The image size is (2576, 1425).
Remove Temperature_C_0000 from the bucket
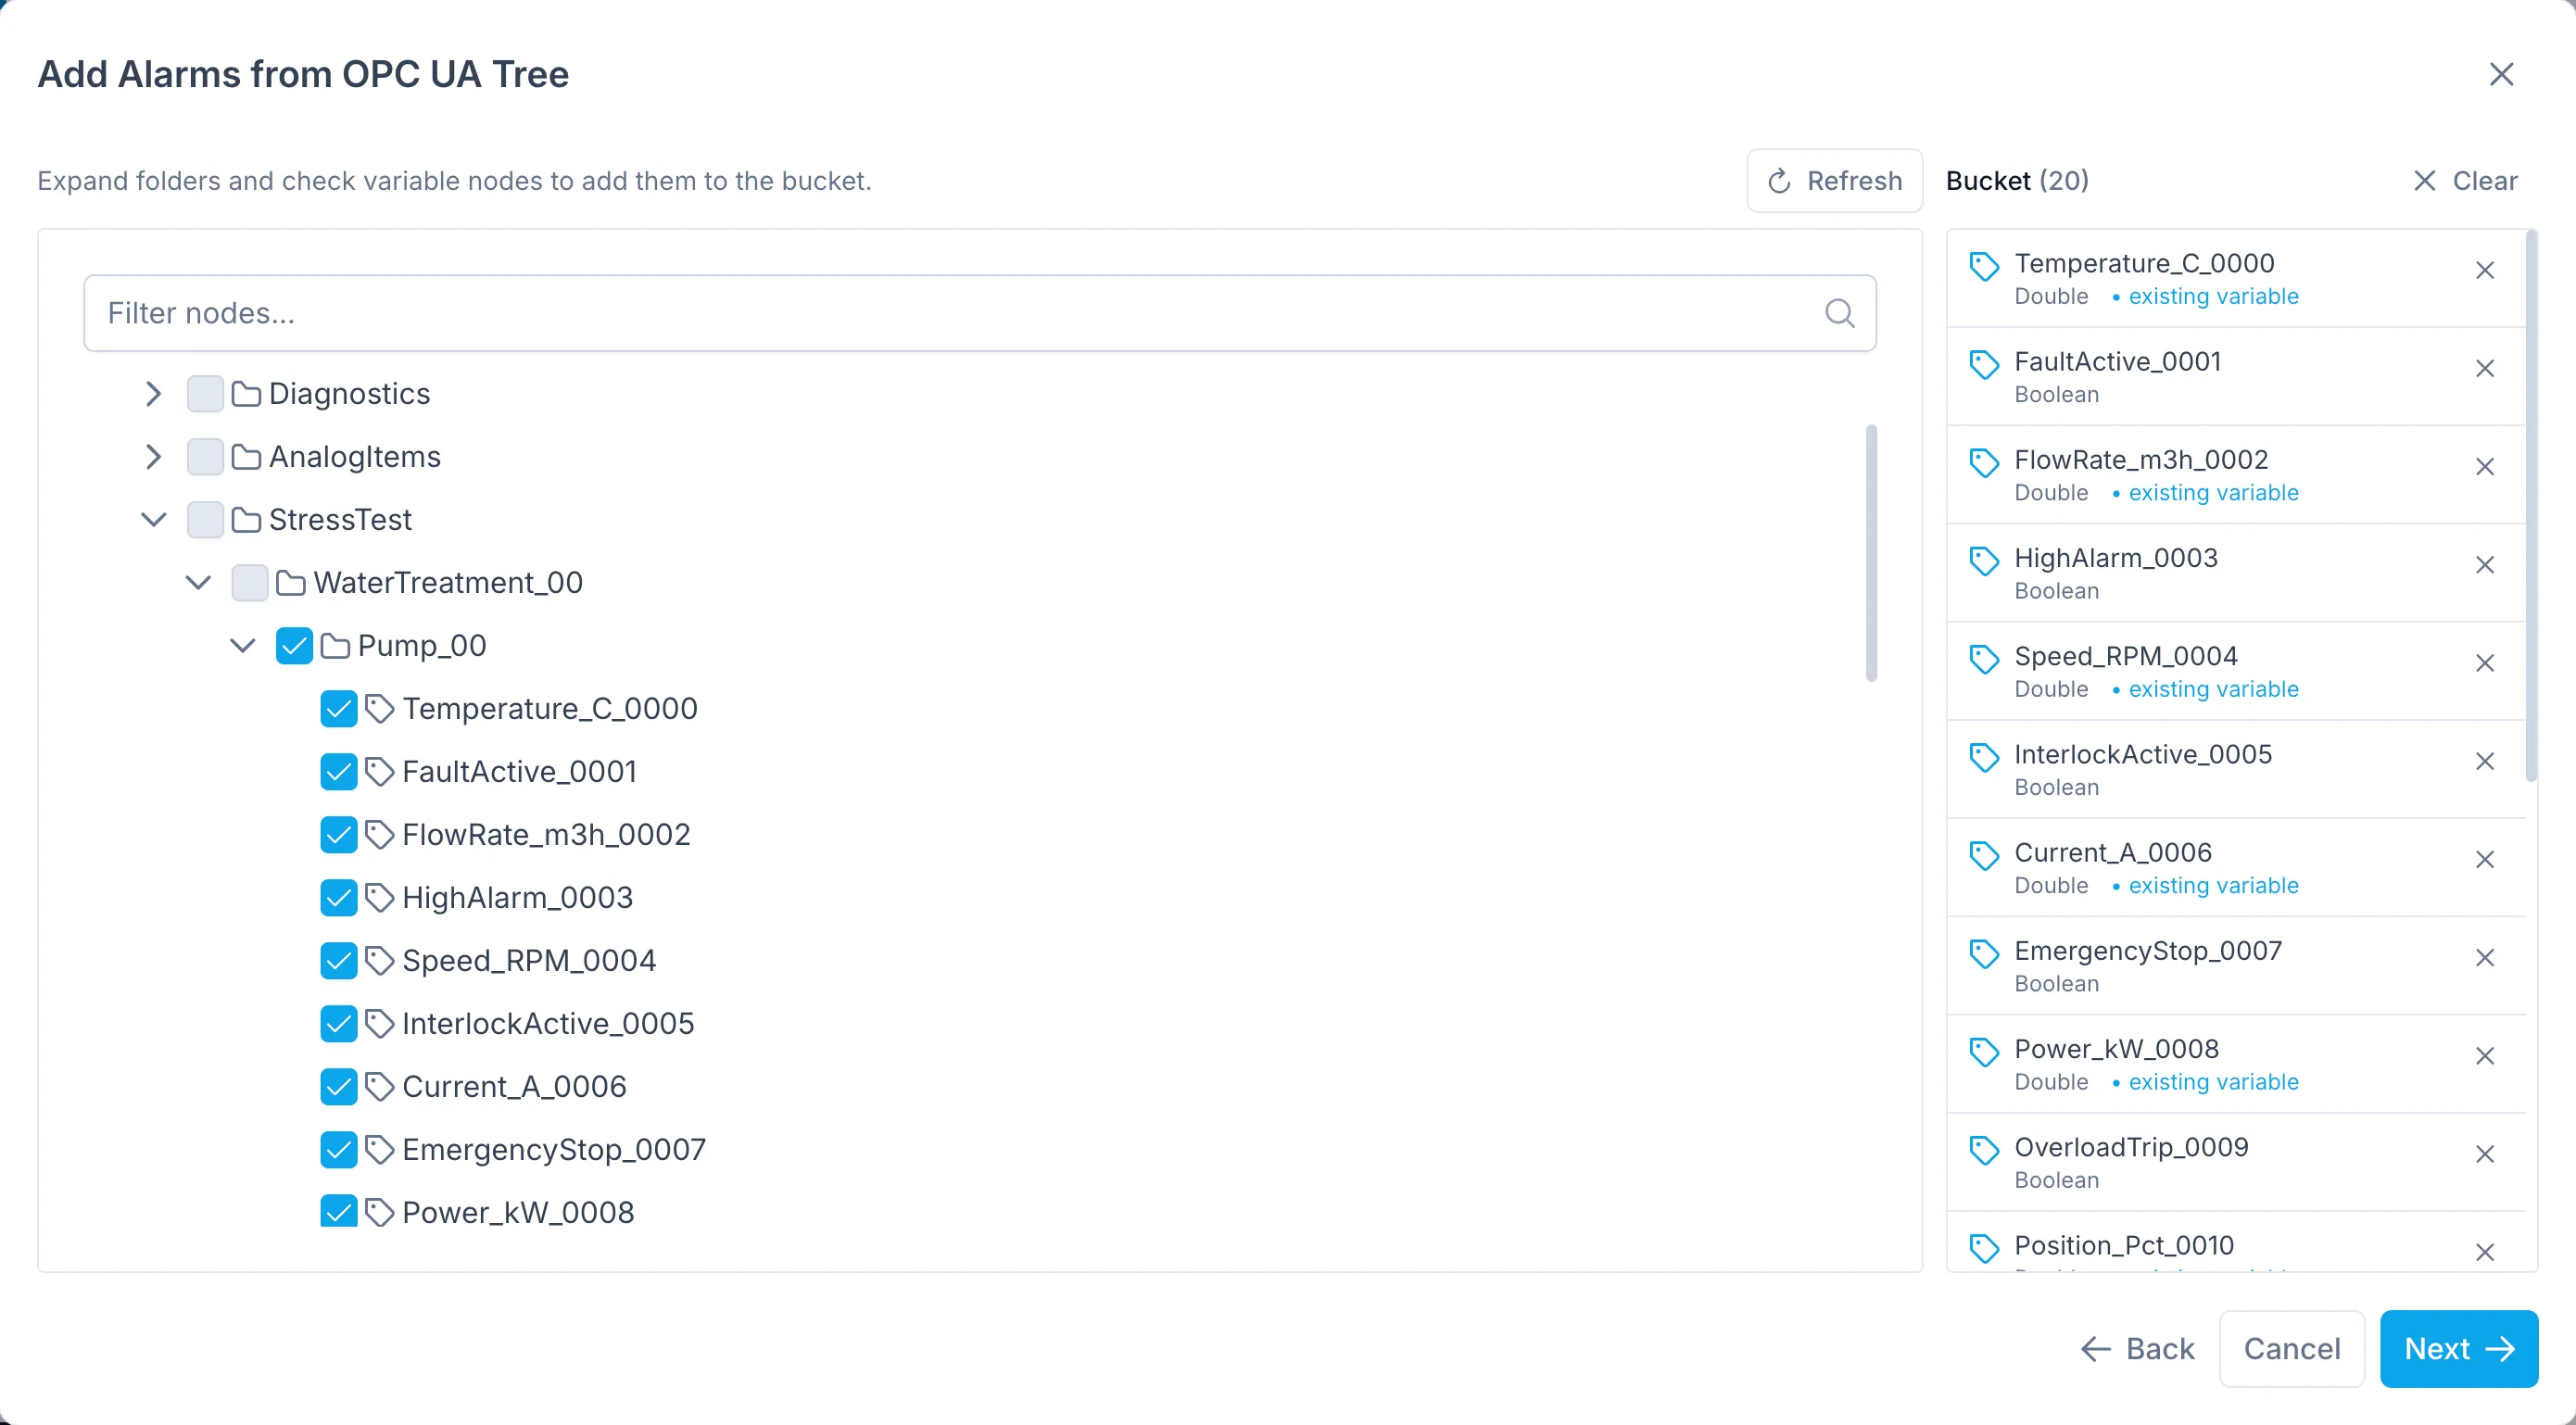point(2485,271)
